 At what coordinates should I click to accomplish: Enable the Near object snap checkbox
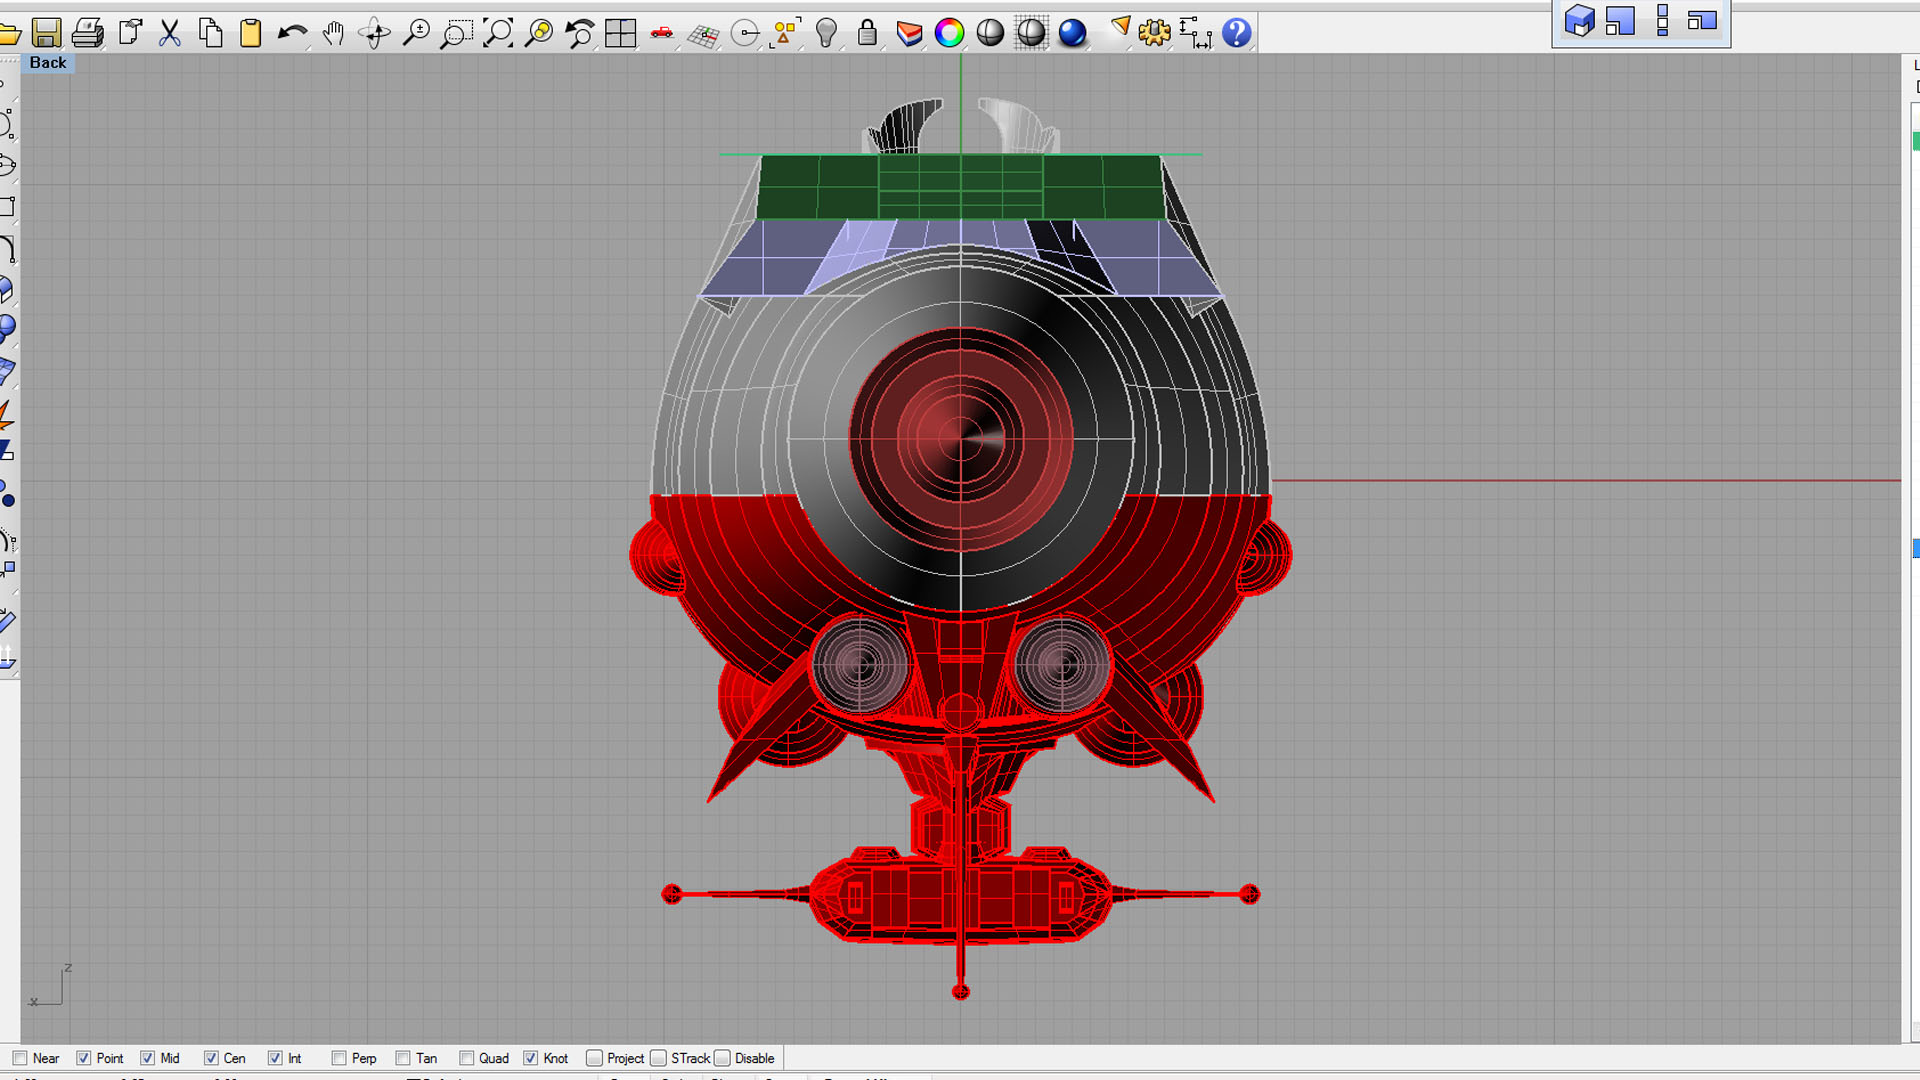20,1058
